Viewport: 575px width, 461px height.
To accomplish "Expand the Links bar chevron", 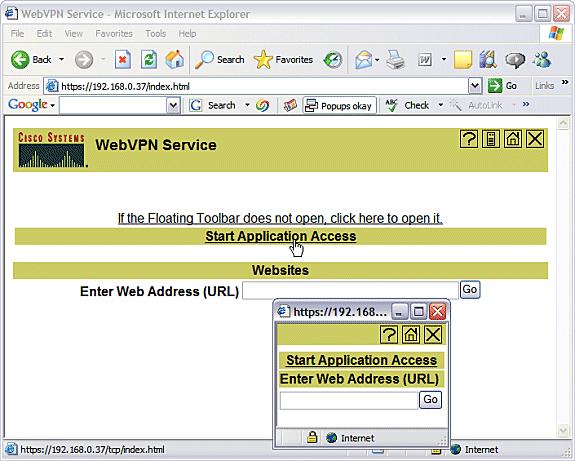I will pos(565,82).
